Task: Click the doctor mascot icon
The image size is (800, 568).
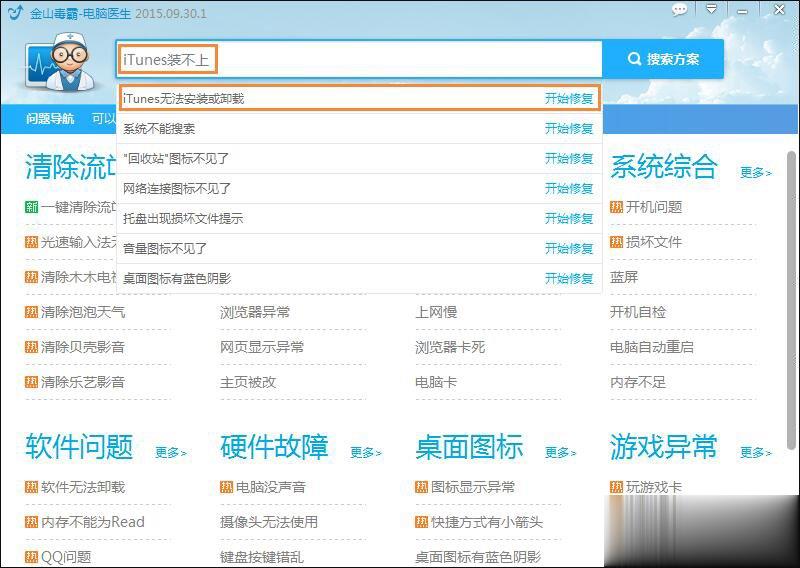Action: [x=60, y=61]
